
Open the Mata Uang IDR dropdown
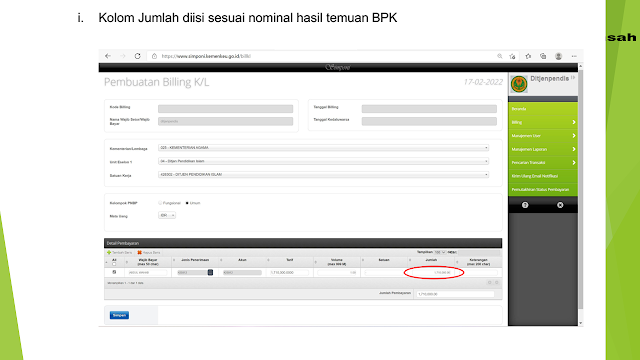(167, 215)
